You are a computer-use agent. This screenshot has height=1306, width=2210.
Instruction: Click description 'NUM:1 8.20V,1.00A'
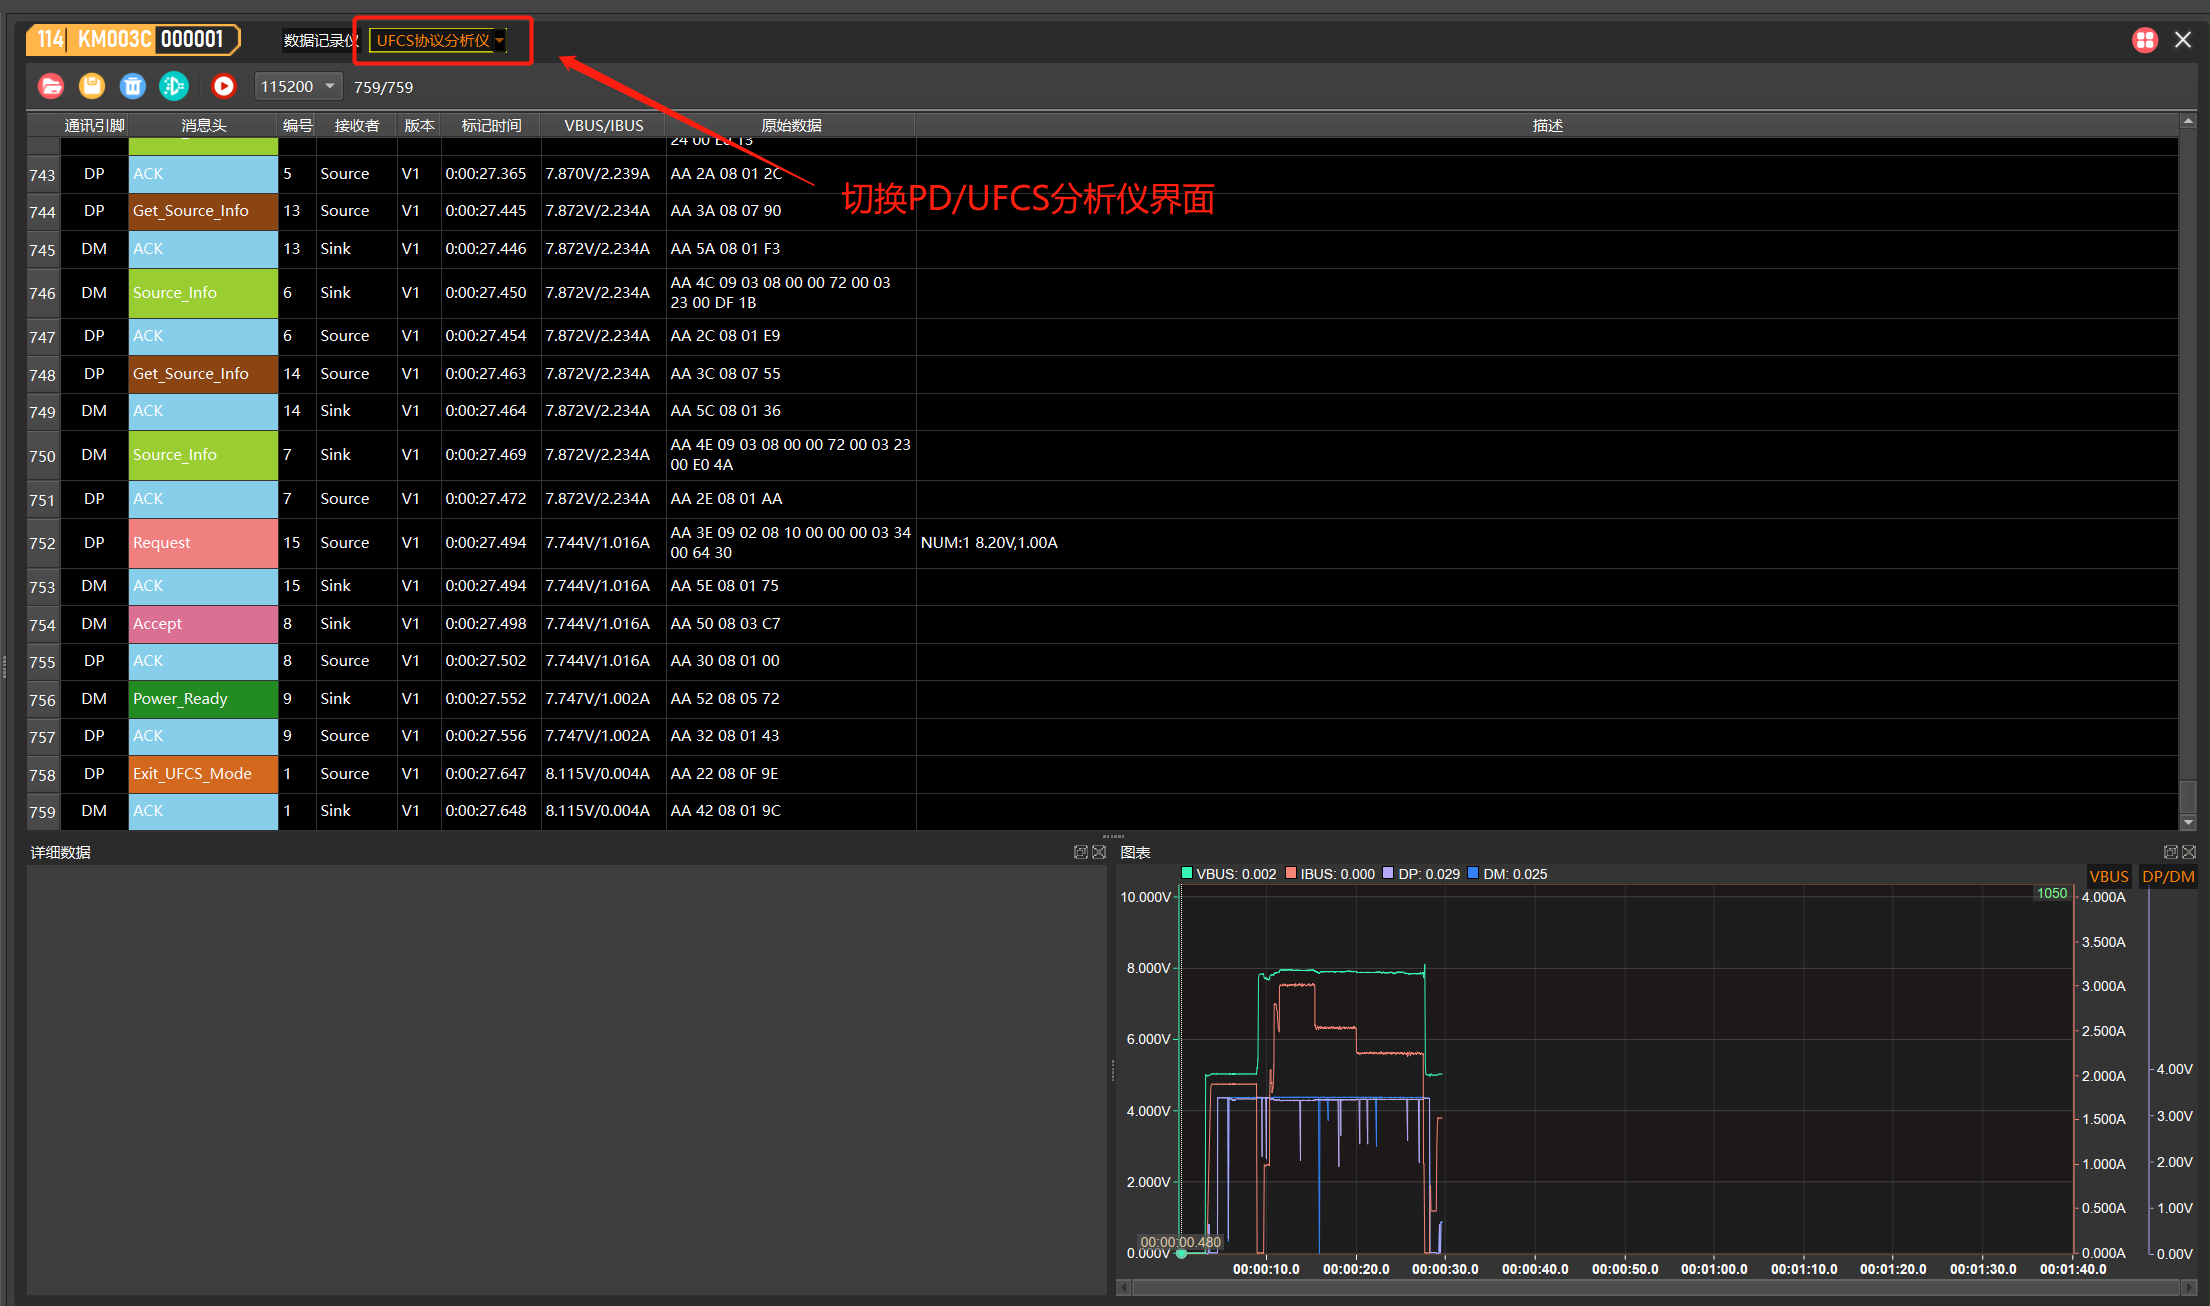(989, 543)
